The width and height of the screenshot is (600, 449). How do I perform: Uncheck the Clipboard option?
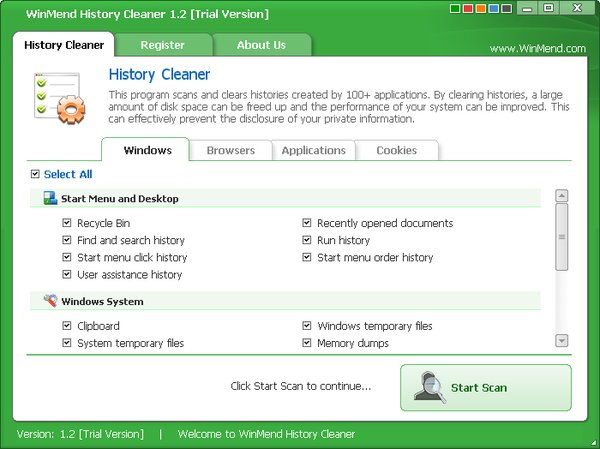66,326
